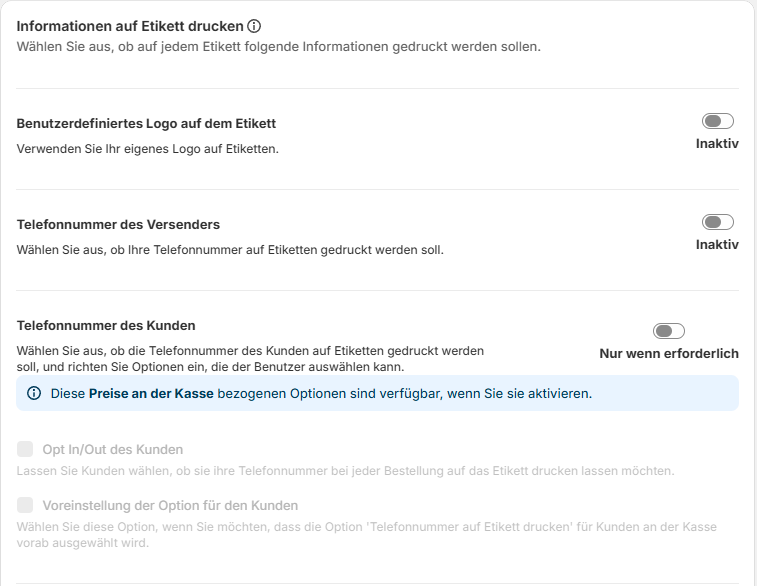Click the 'Telefonnummer des Kunden' title
This screenshot has width=757, height=586.
(106, 325)
